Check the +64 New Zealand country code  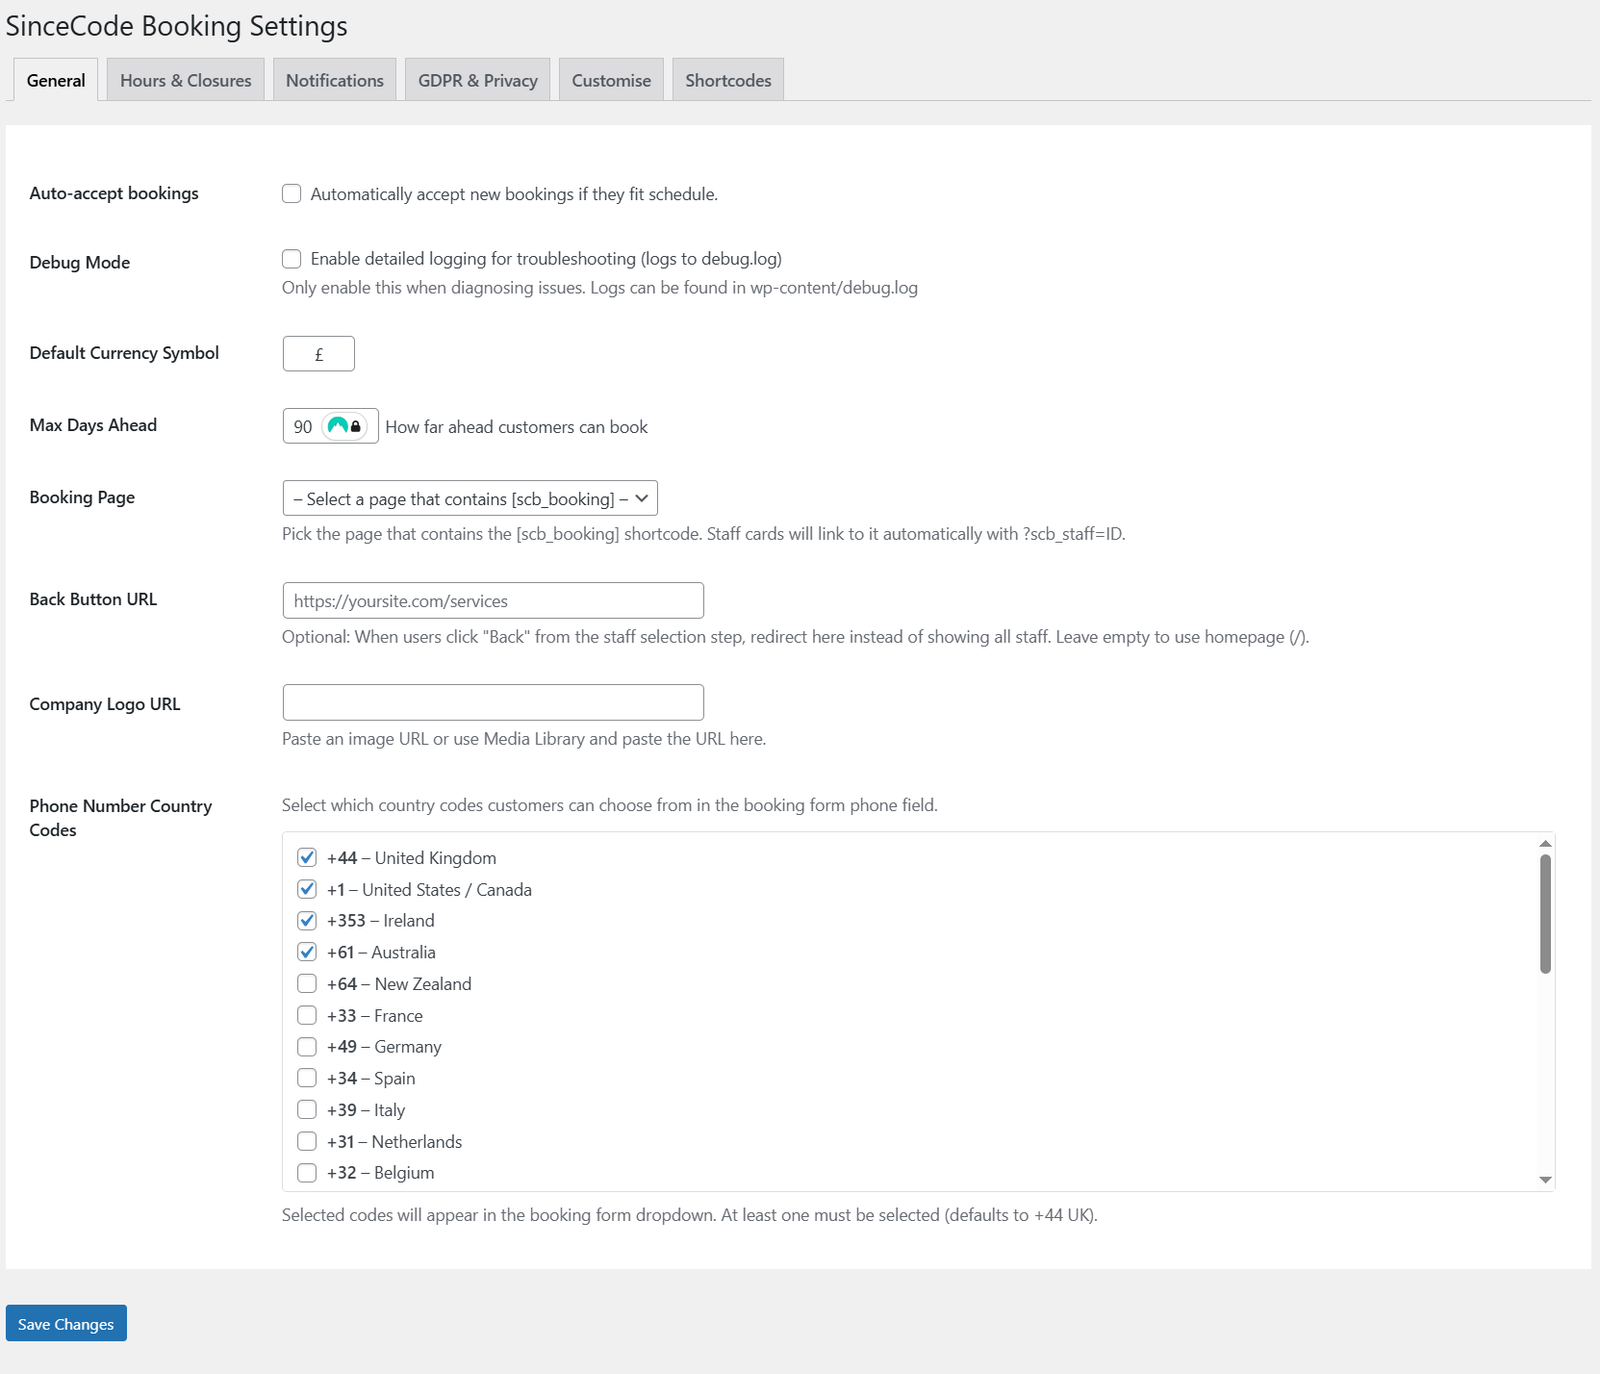307,984
